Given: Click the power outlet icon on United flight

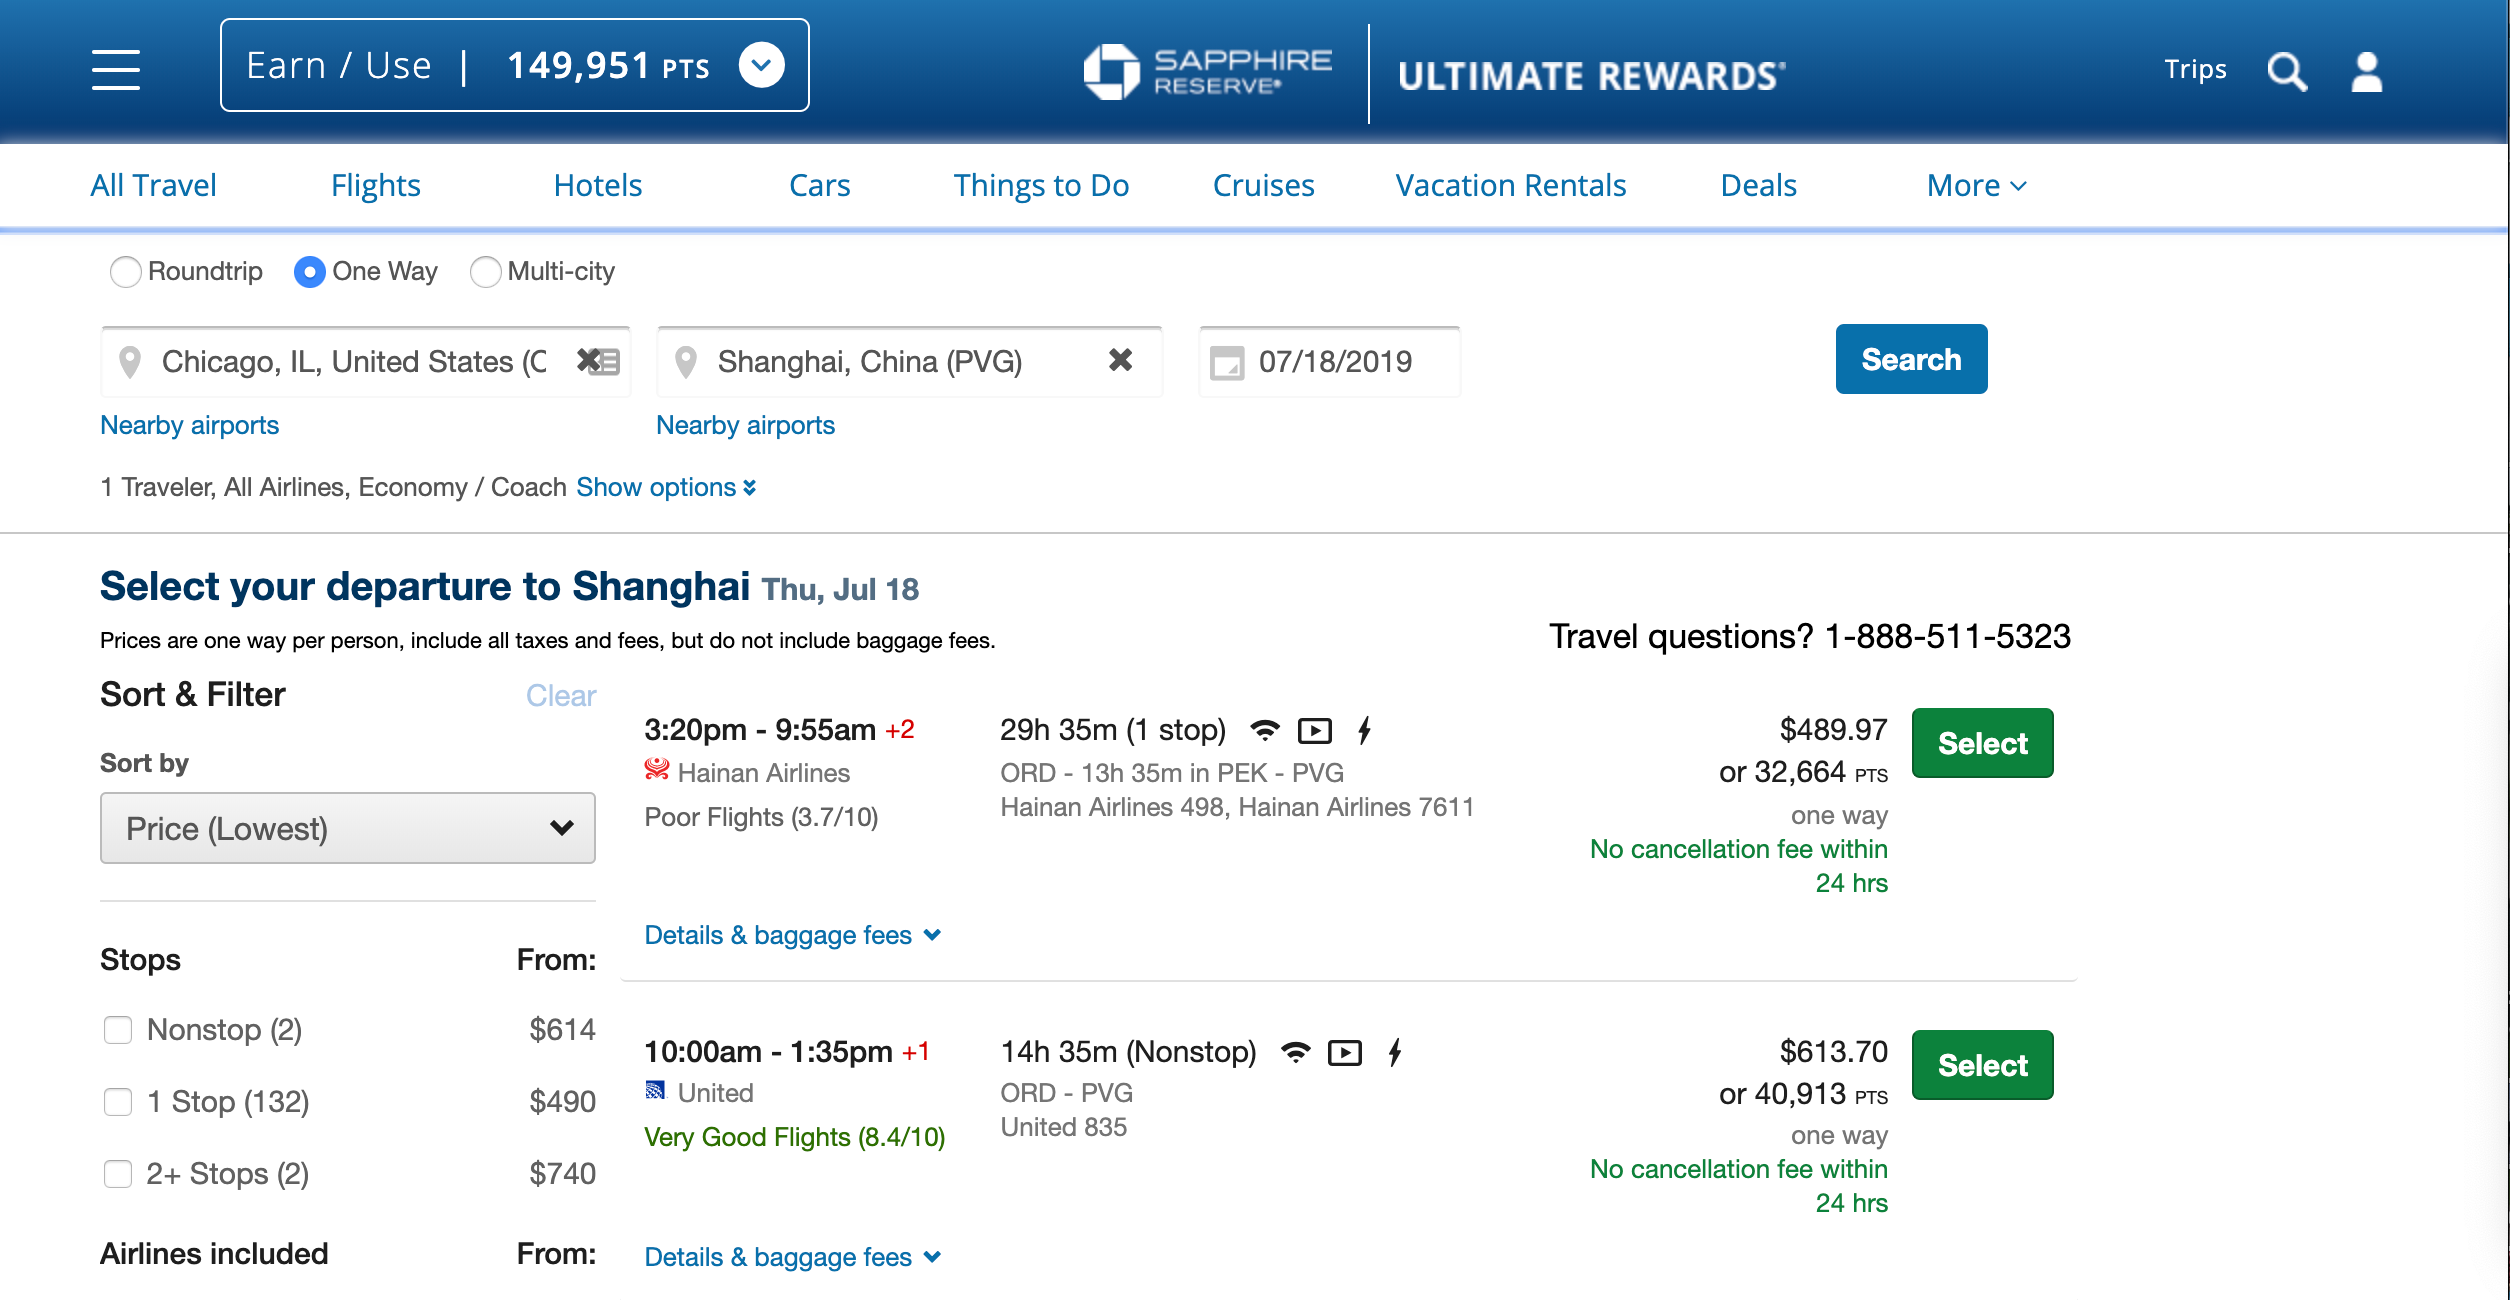Looking at the screenshot, I should [1395, 1052].
